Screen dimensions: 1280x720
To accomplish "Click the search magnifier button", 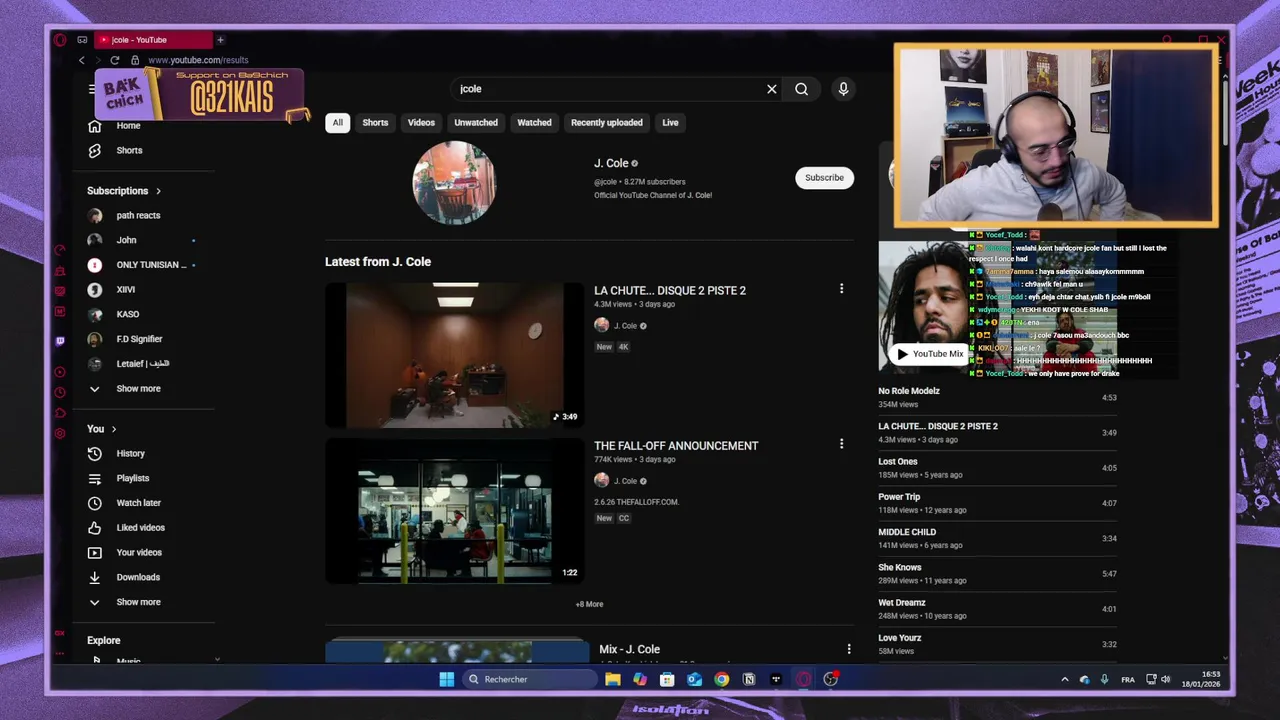I will (801, 89).
